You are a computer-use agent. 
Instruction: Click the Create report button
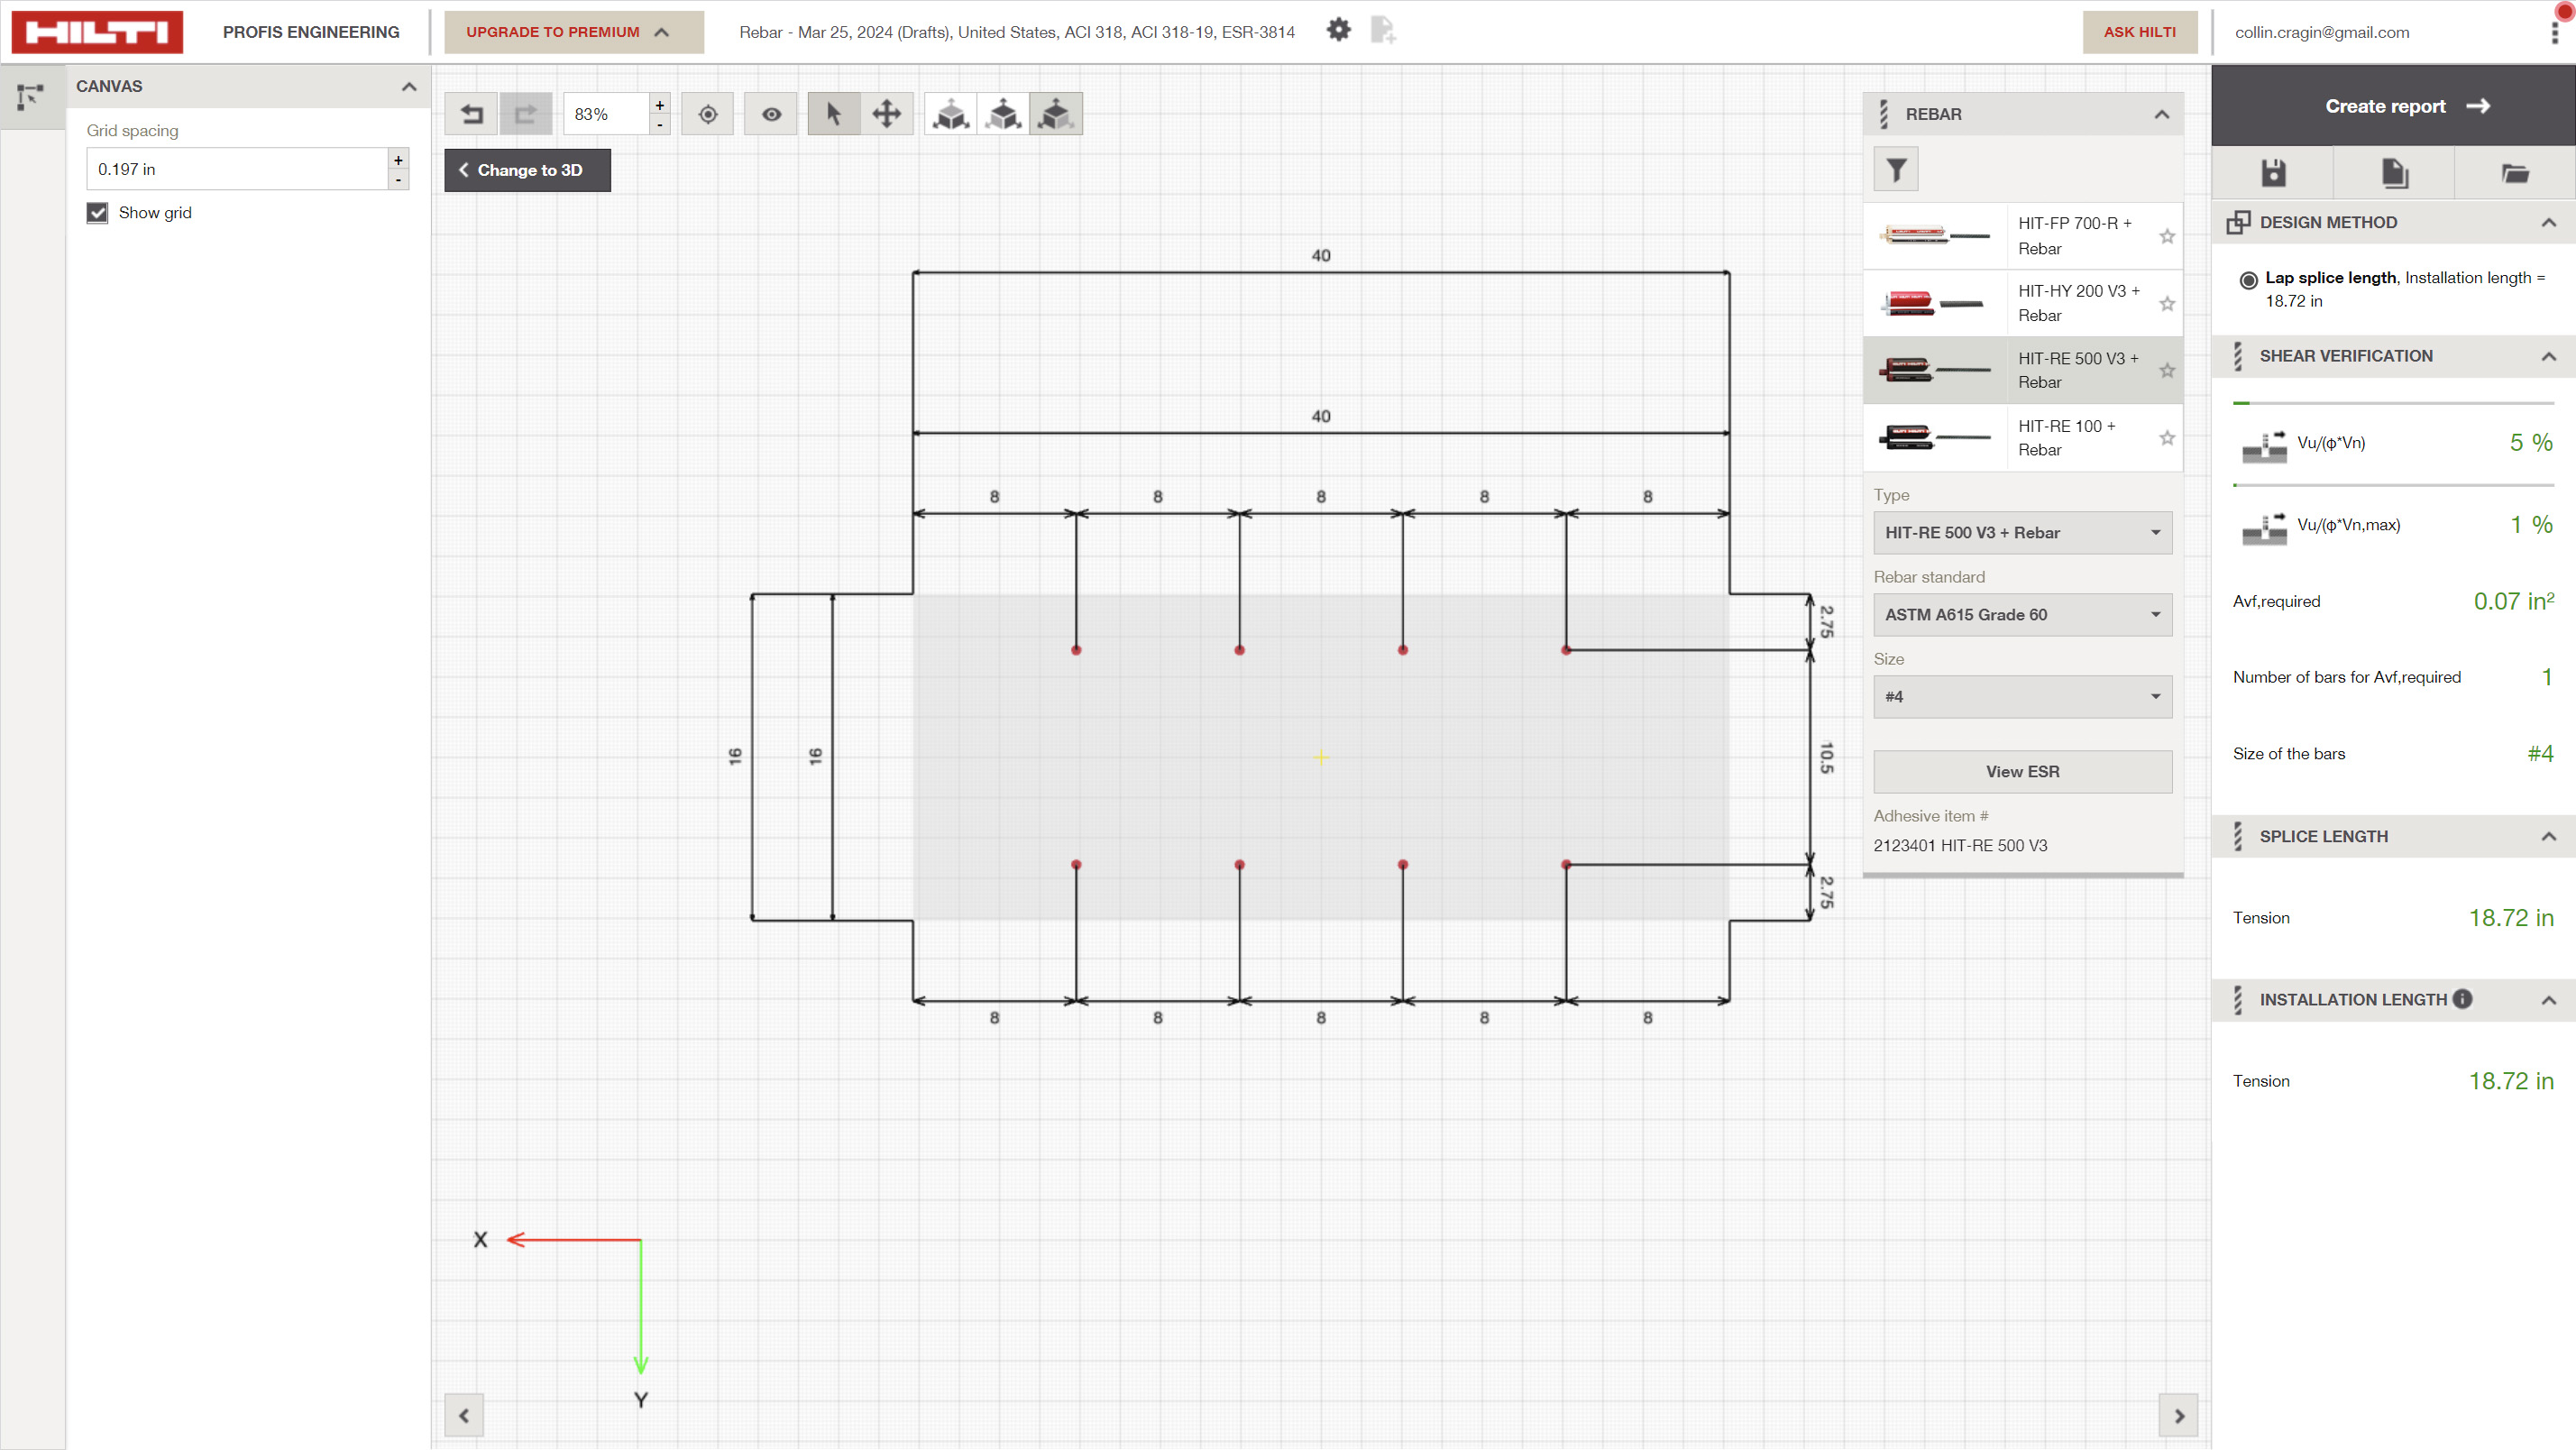[2405, 106]
